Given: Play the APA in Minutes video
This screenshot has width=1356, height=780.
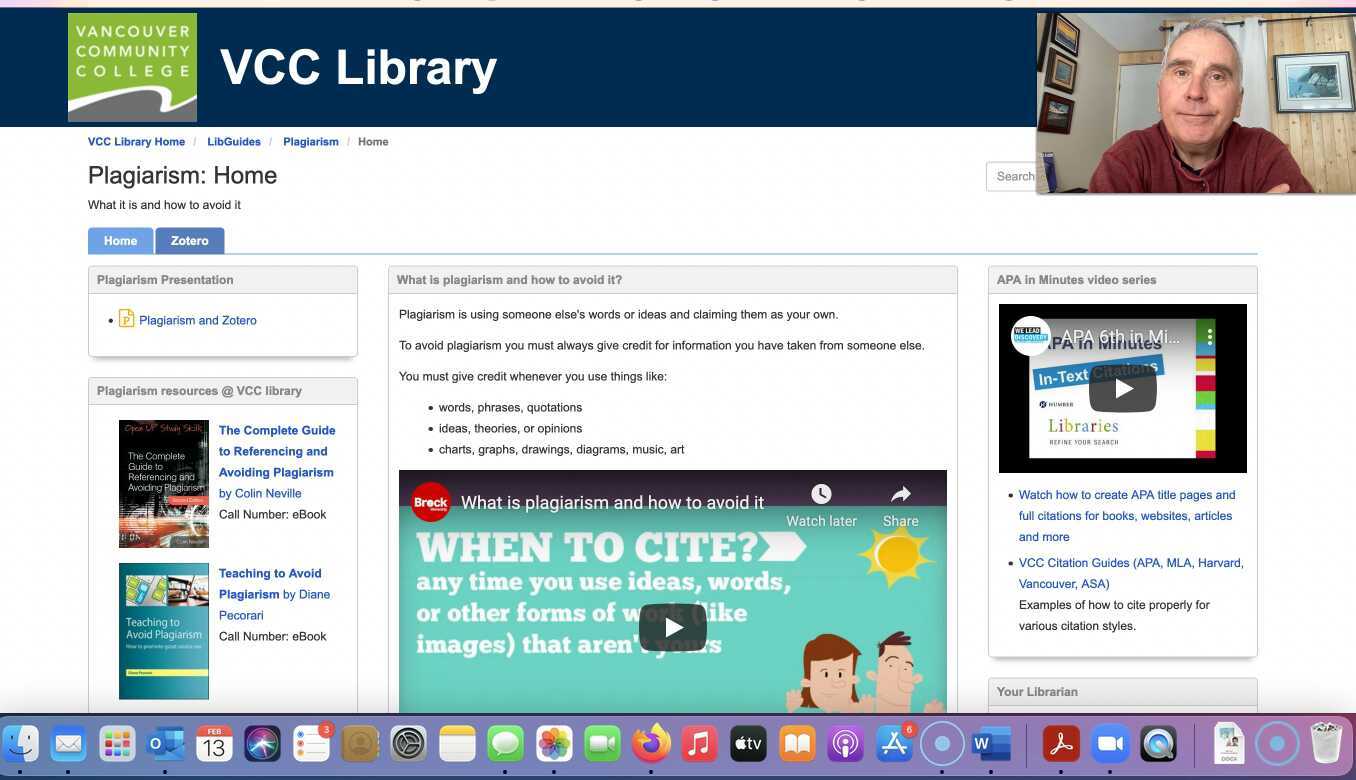Looking at the screenshot, I should point(1122,388).
